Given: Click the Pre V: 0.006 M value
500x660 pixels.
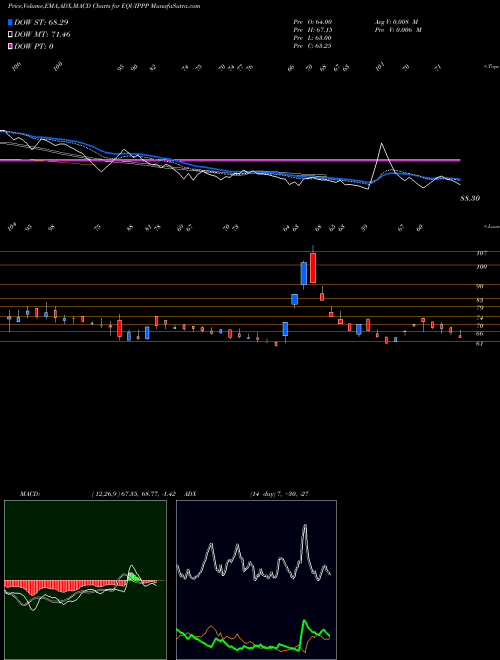Looking at the screenshot, I should pyautogui.click(x=398, y=30).
